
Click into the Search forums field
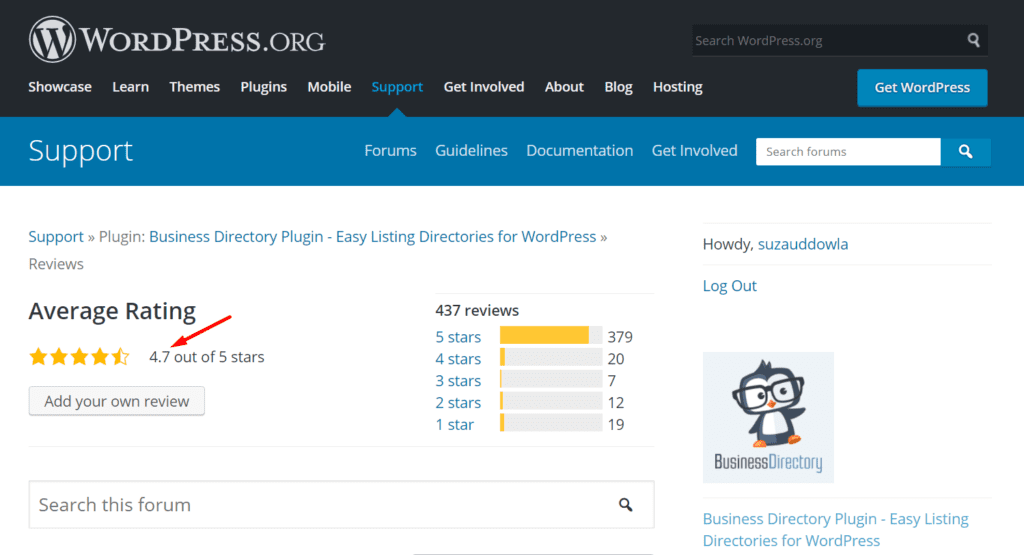point(847,152)
